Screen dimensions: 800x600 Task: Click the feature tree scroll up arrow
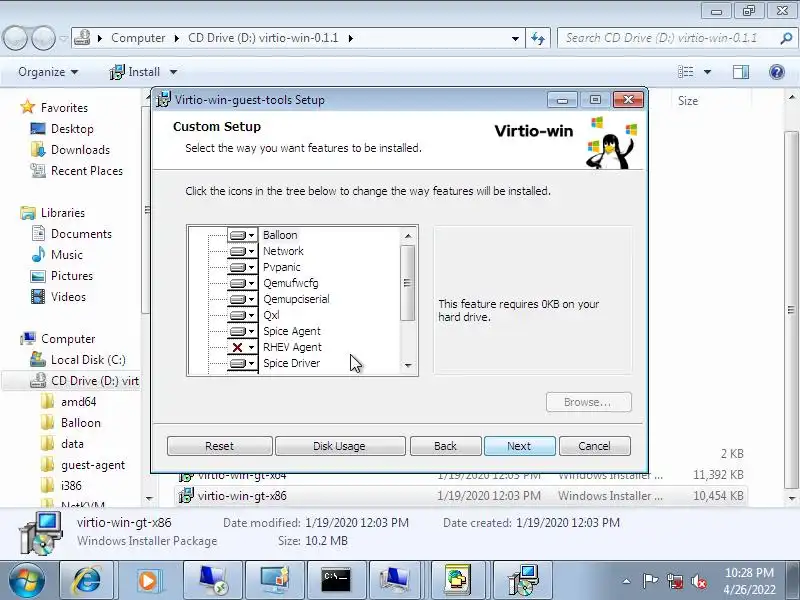[x=408, y=236]
